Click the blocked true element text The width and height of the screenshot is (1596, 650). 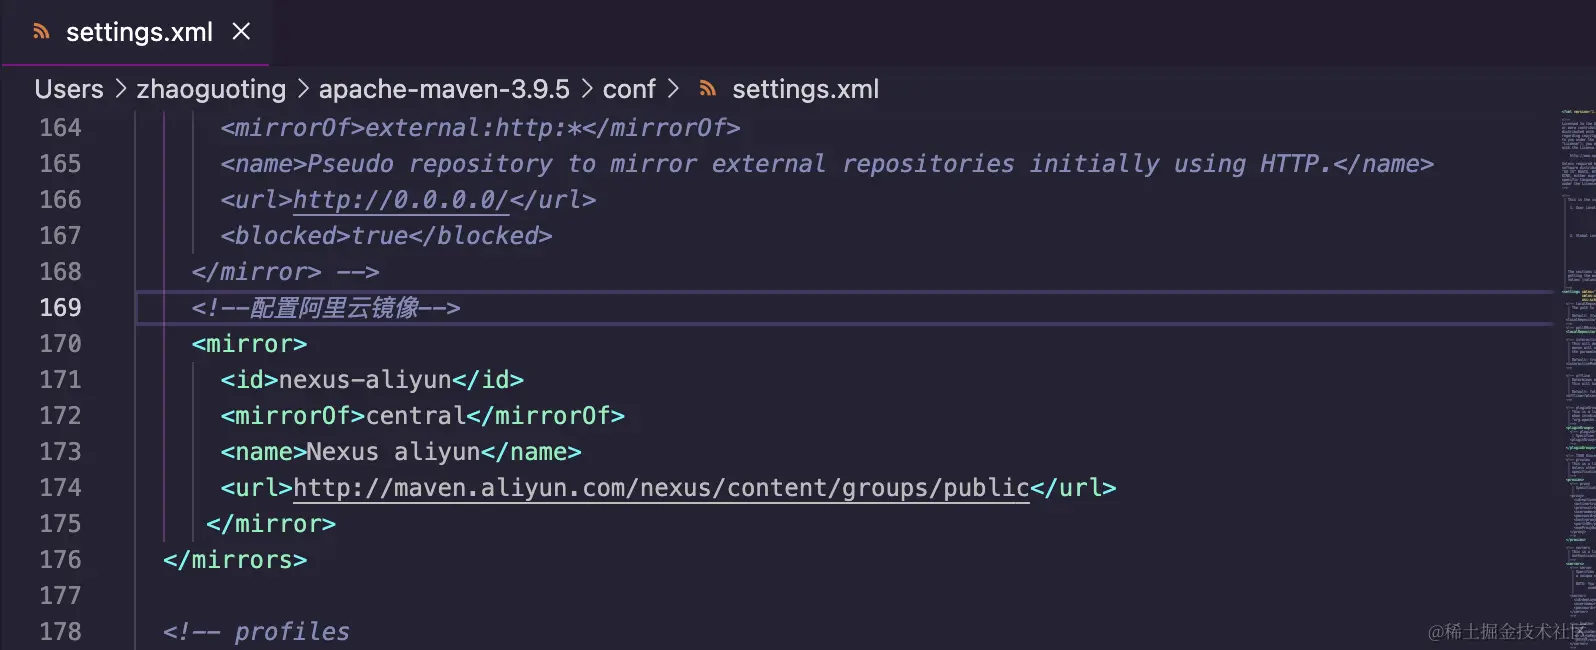point(386,236)
